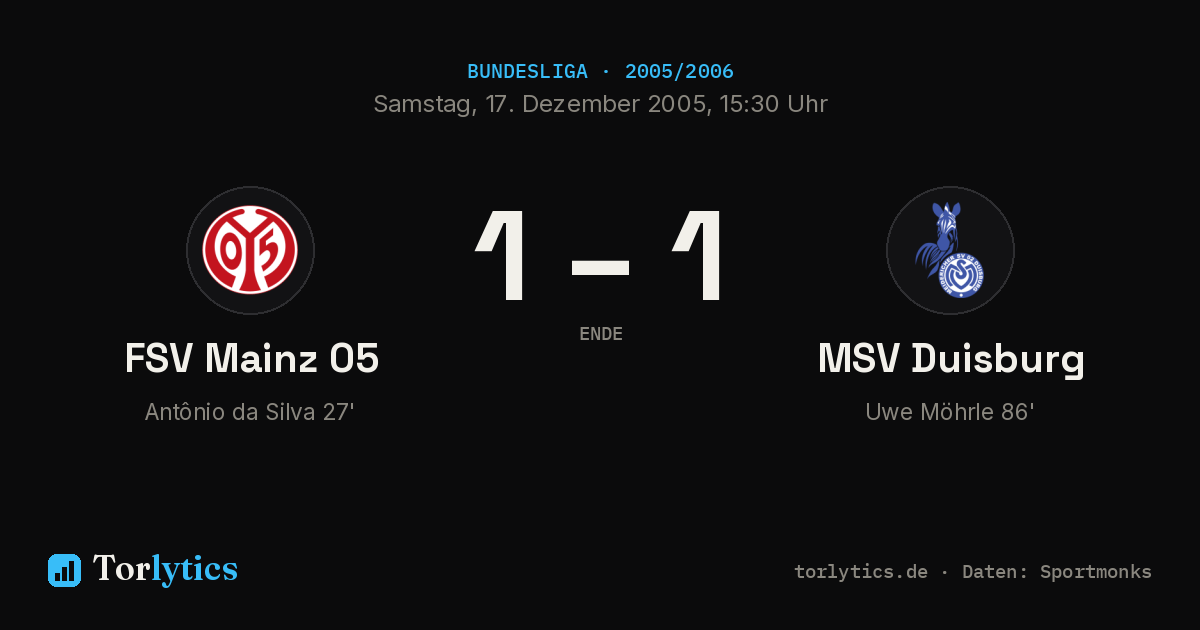Click the ENDE match status label
Screen dimensions: 1200x630
601,334
